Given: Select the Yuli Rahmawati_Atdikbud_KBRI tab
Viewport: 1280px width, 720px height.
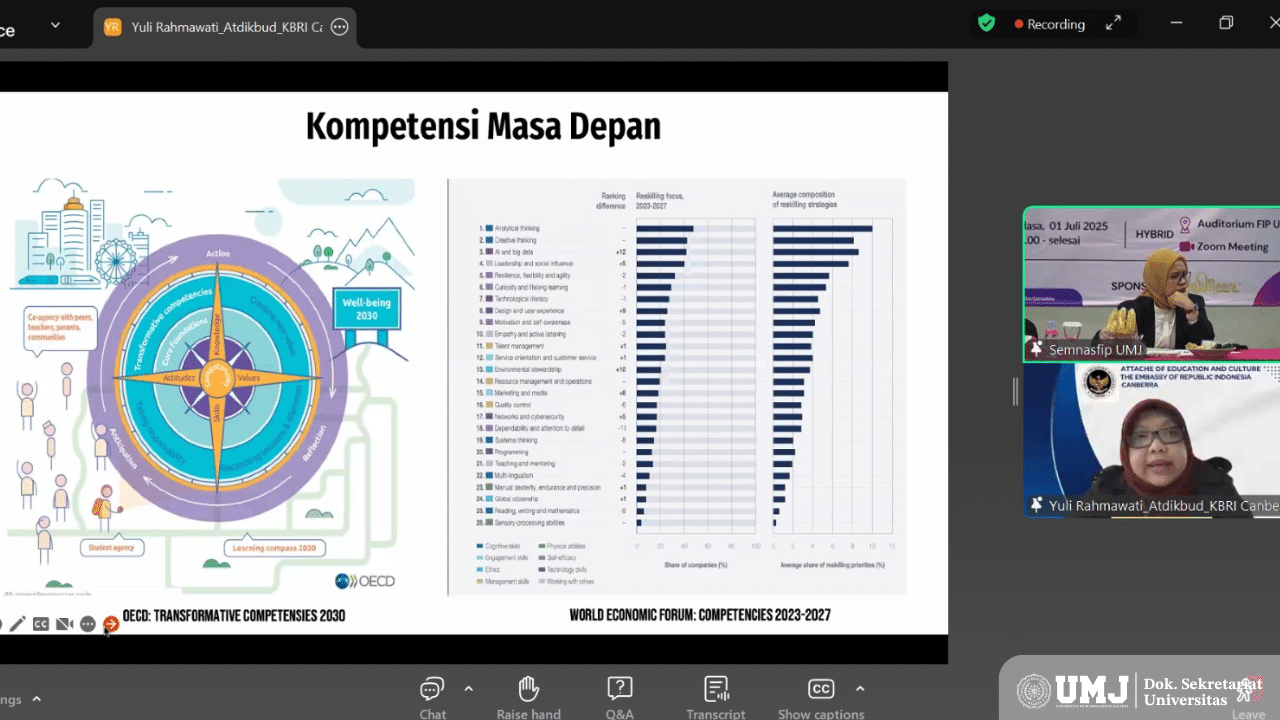Looking at the screenshot, I should [x=226, y=27].
